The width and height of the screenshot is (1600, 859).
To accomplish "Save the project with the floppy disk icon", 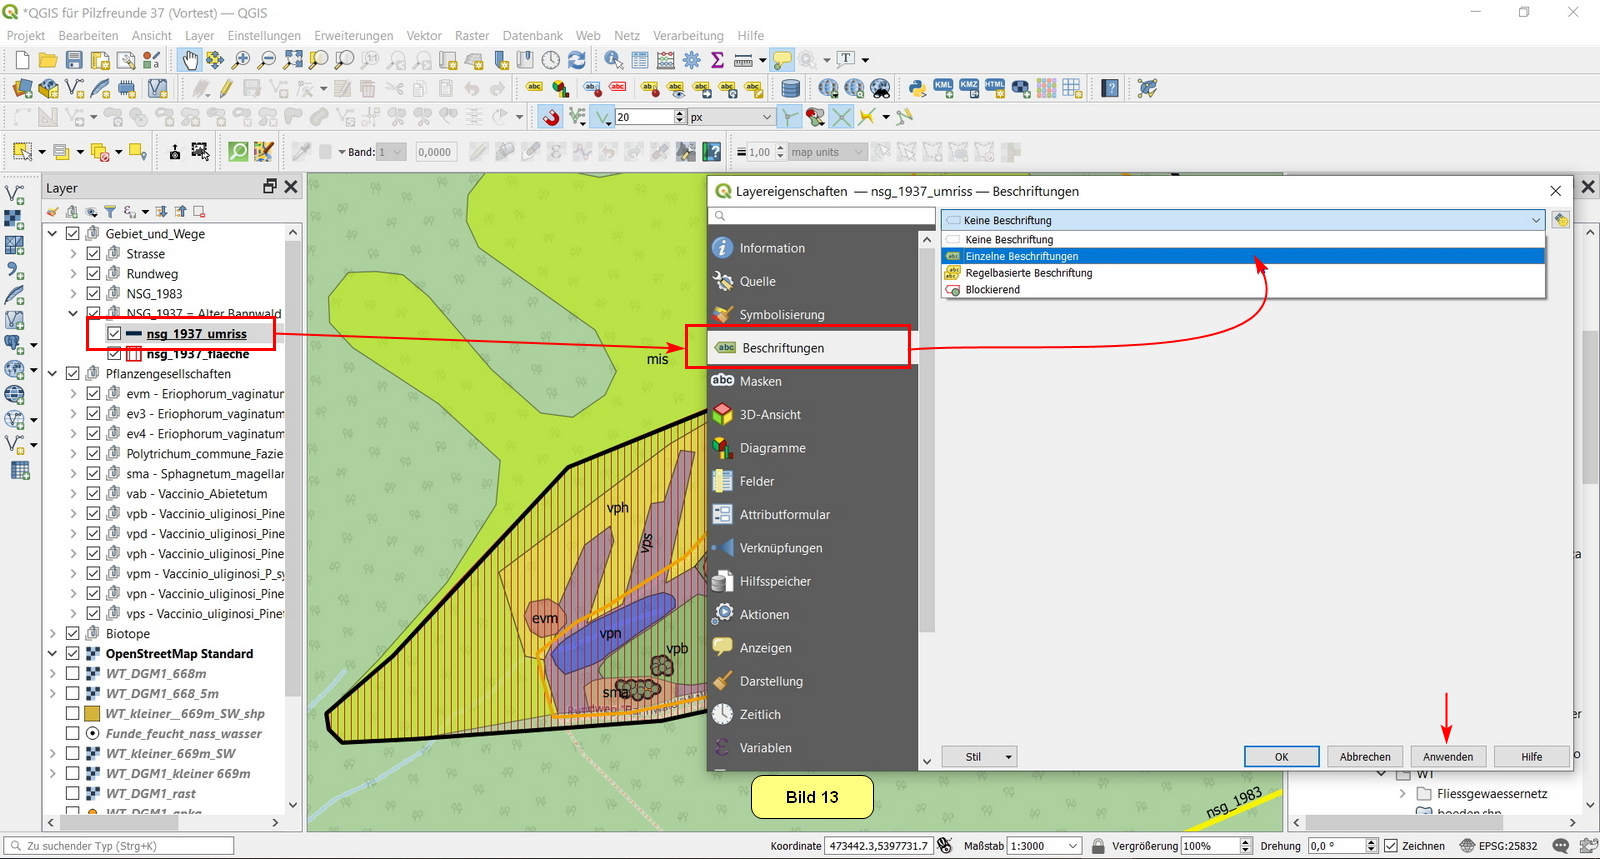I will coord(74,61).
